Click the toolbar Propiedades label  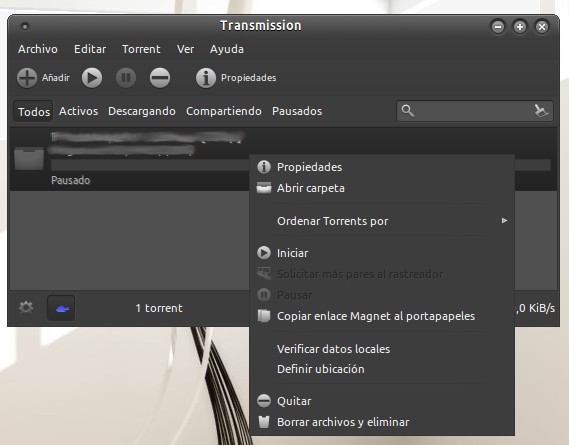249,78
